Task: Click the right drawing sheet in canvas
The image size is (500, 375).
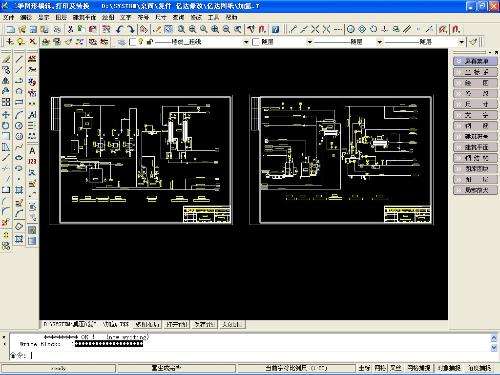Action: tap(341, 160)
